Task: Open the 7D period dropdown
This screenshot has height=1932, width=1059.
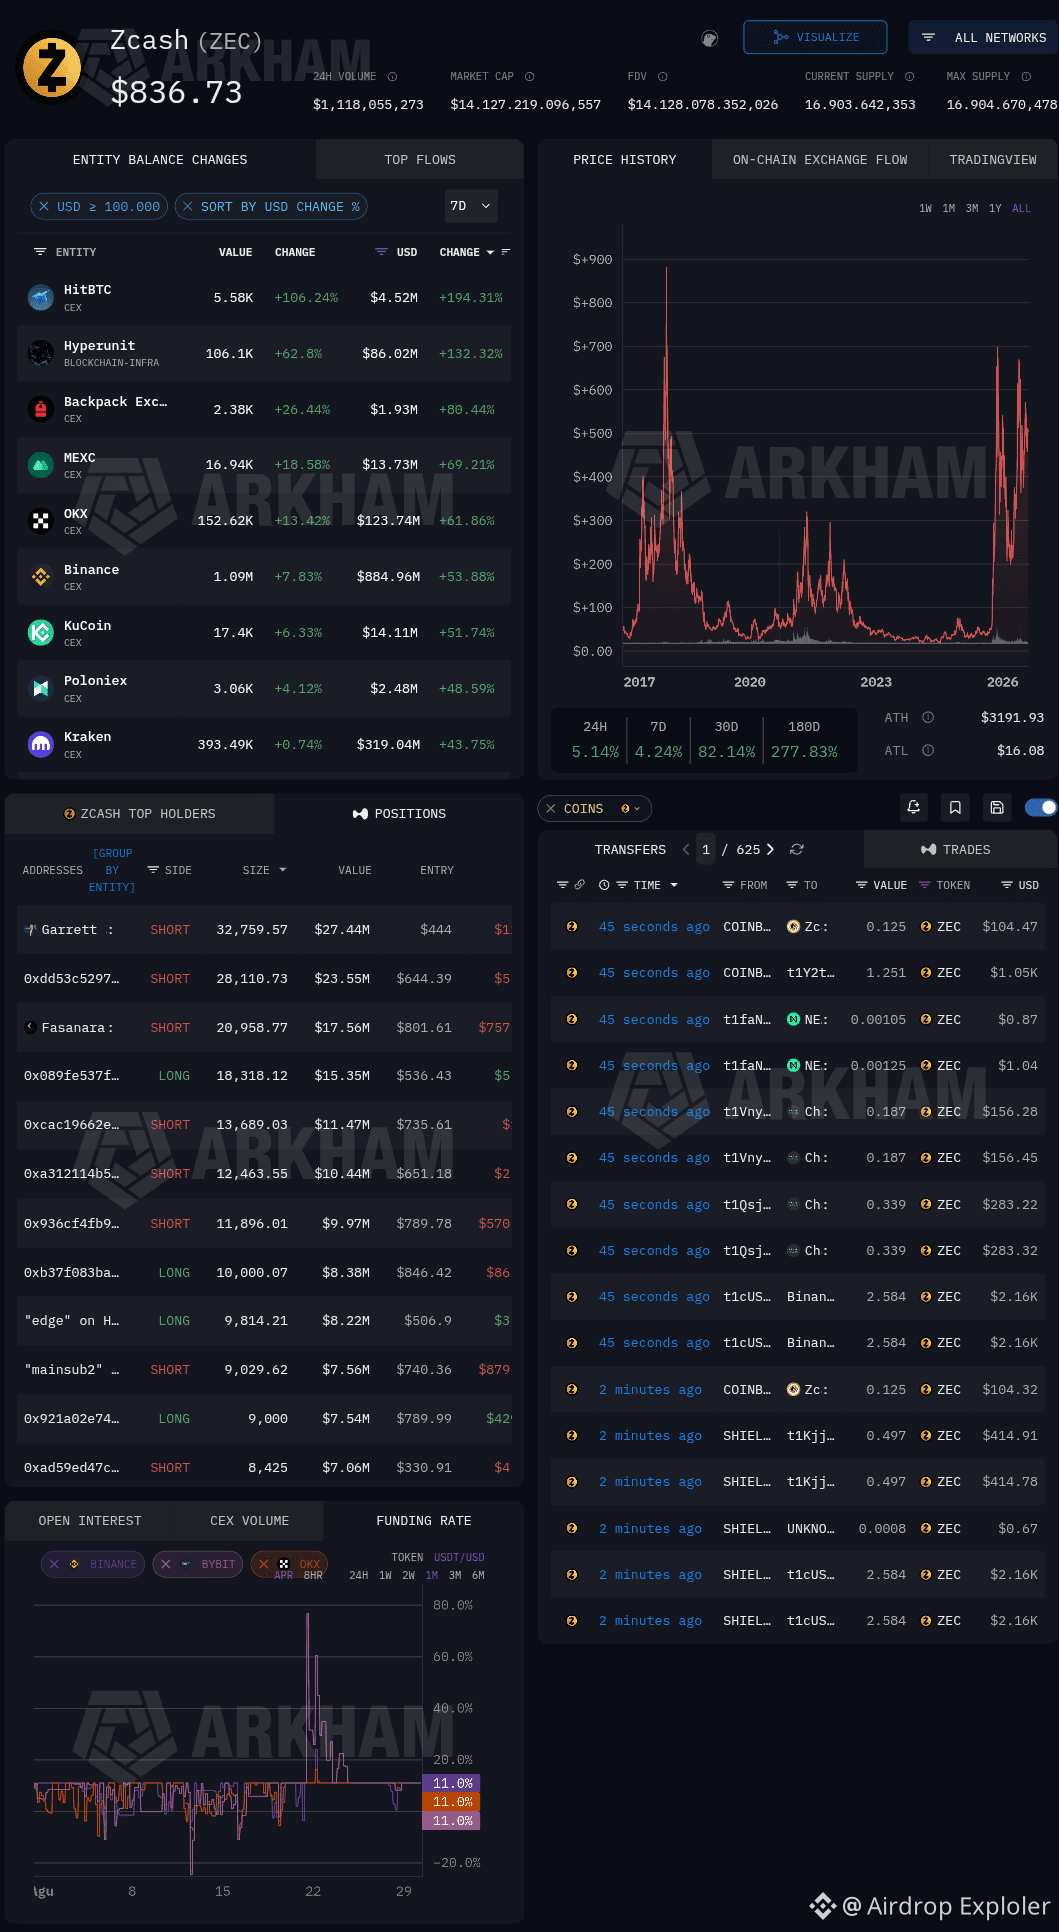Action: pyautogui.click(x=471, y=206)
